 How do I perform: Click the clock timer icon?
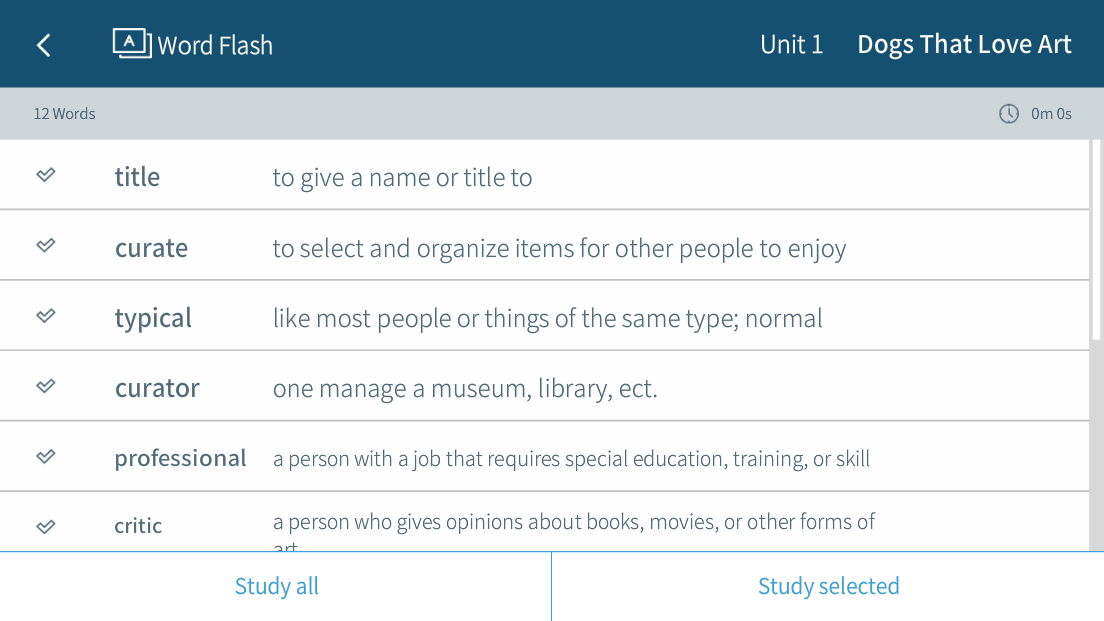click(1009, 114)
